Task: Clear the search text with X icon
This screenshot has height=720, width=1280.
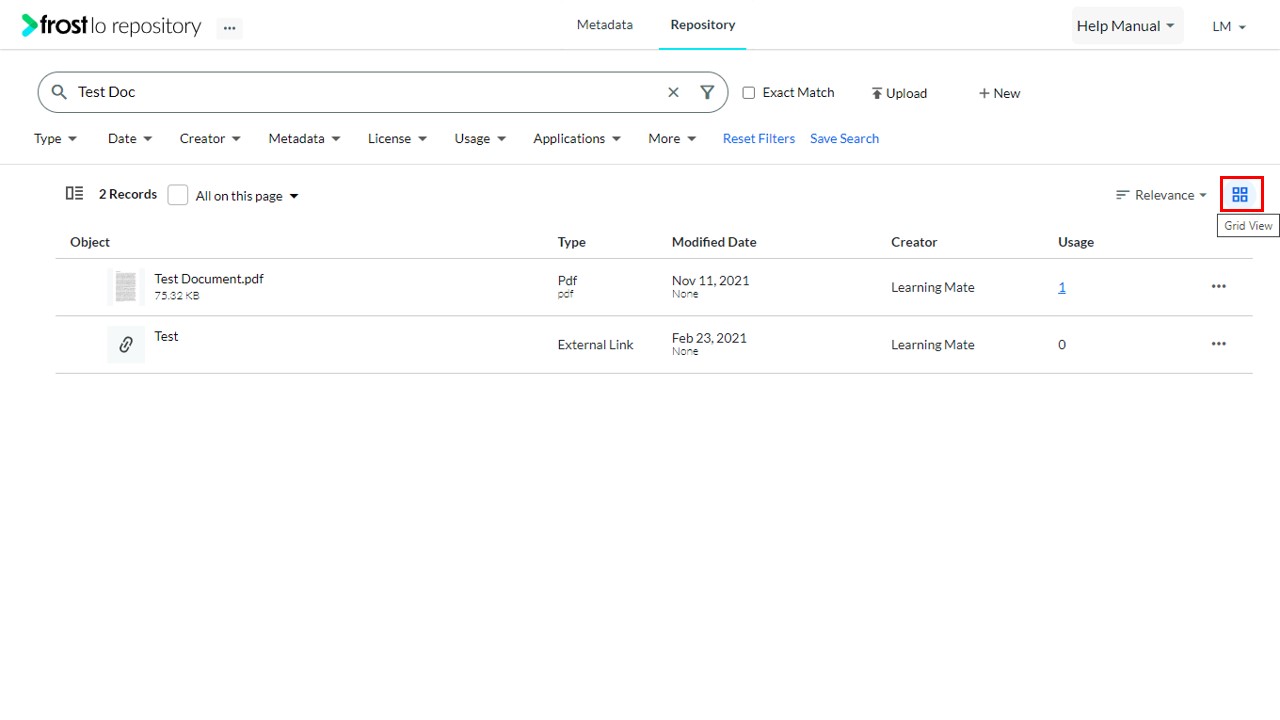Action: (673, 92)
